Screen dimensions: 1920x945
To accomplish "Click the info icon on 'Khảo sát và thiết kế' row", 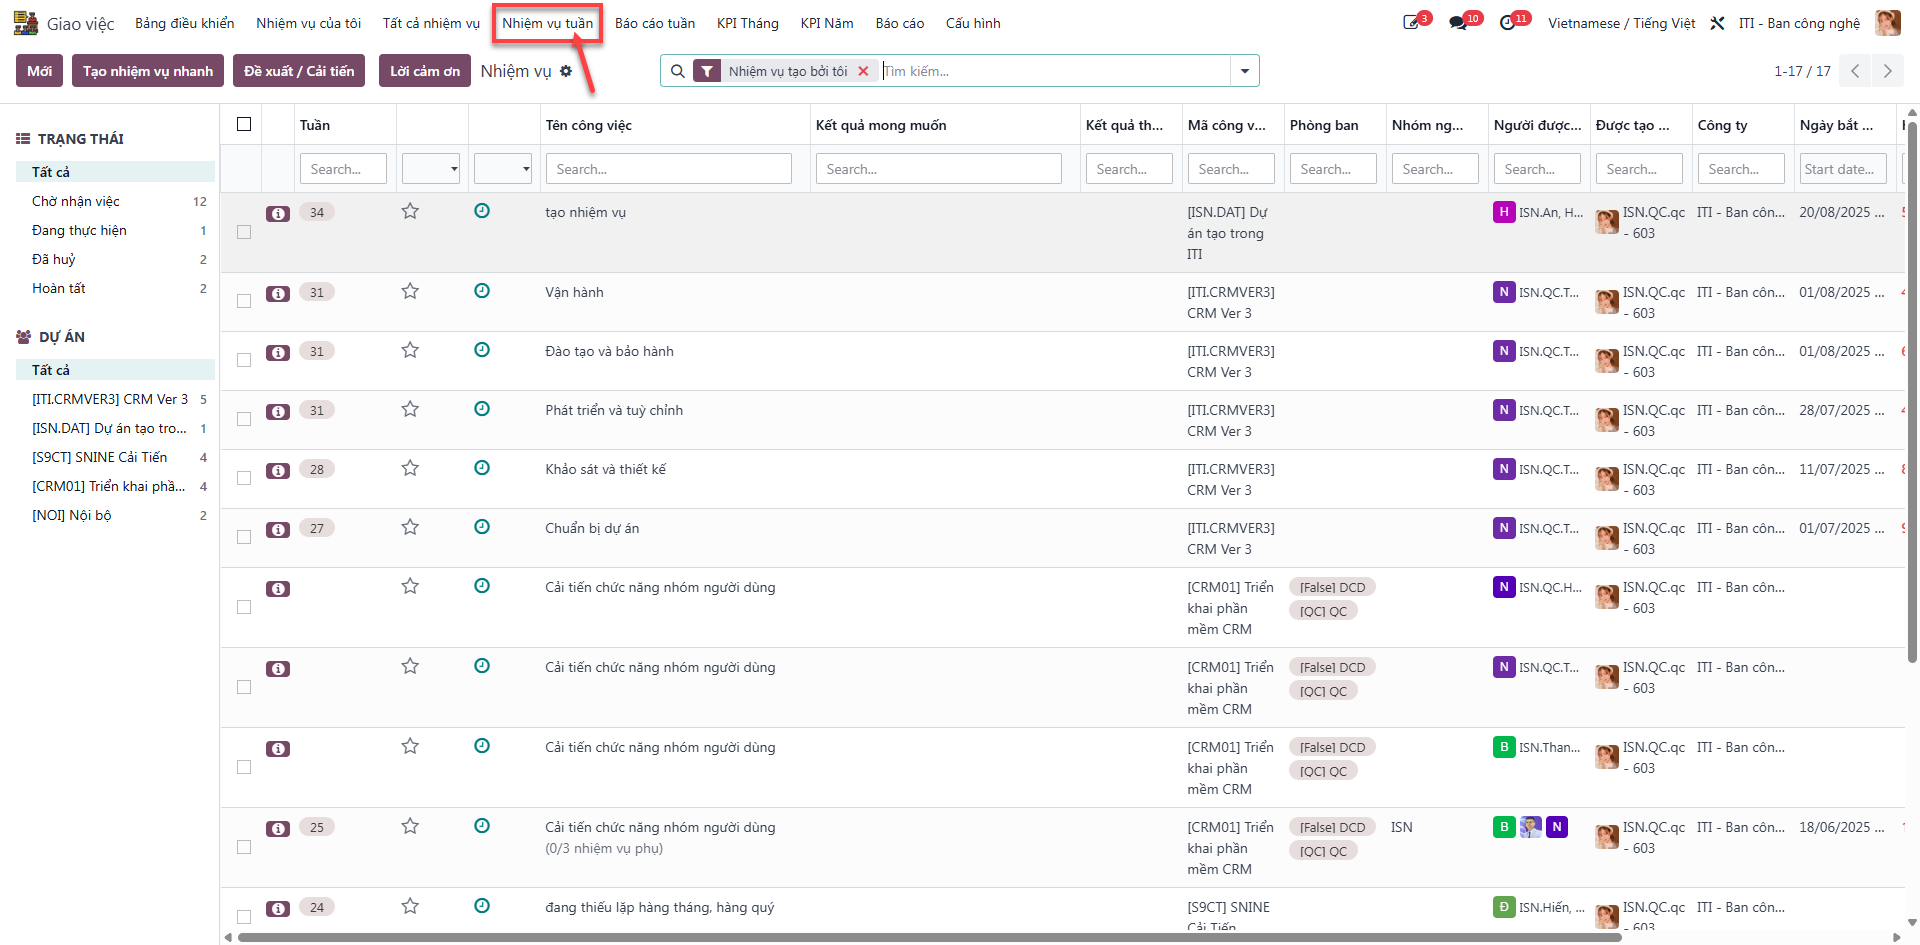I will [x=278, y=471].
